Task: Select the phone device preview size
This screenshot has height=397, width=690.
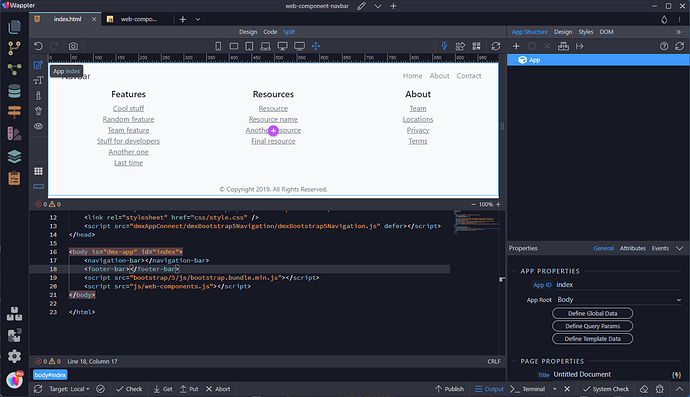Action: coord(218,46)
